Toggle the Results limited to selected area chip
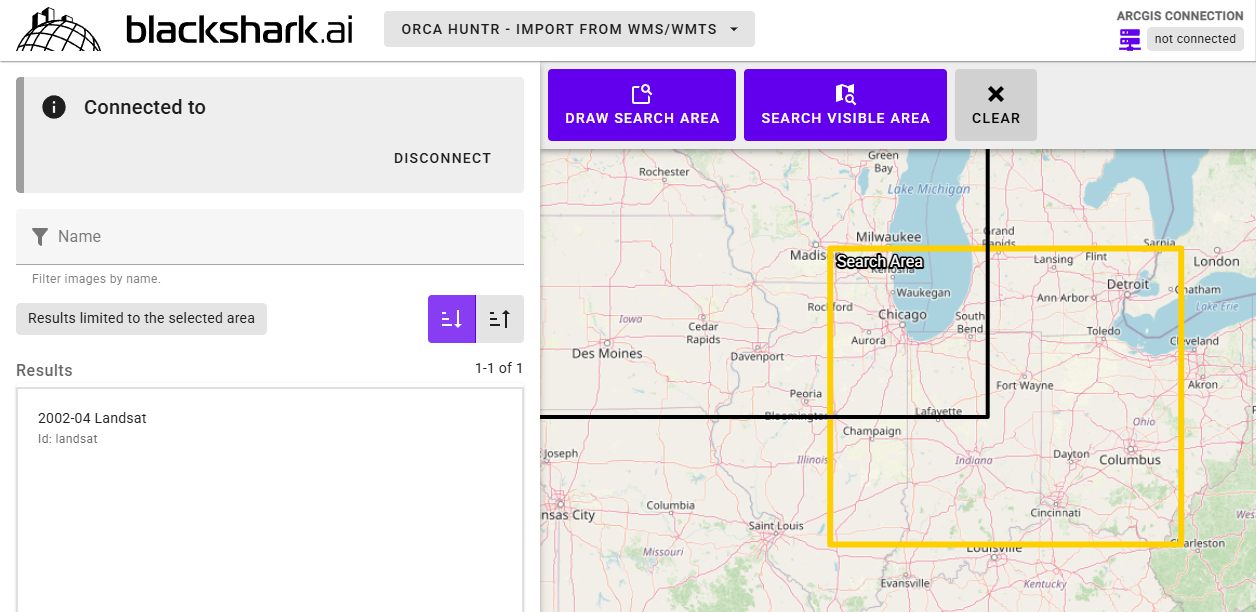The width and height of the screenshot is (1256, 612). click(141, 318)
